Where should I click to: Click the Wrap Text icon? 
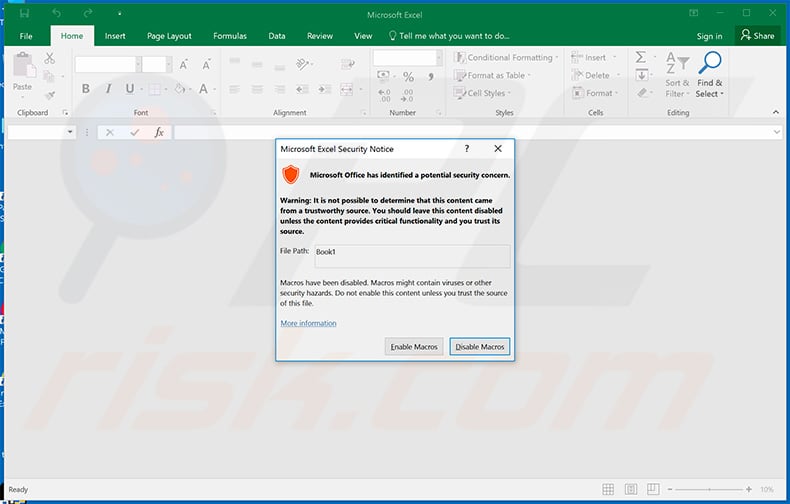[348, 64]
